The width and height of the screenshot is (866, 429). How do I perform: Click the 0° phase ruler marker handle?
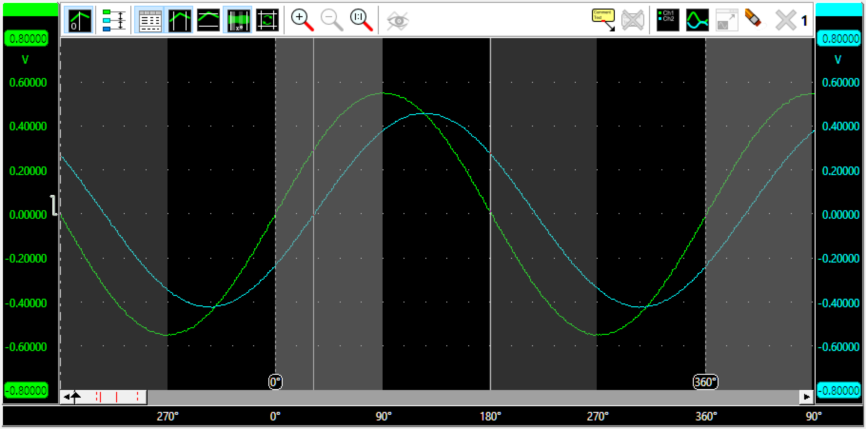[276, 382]
